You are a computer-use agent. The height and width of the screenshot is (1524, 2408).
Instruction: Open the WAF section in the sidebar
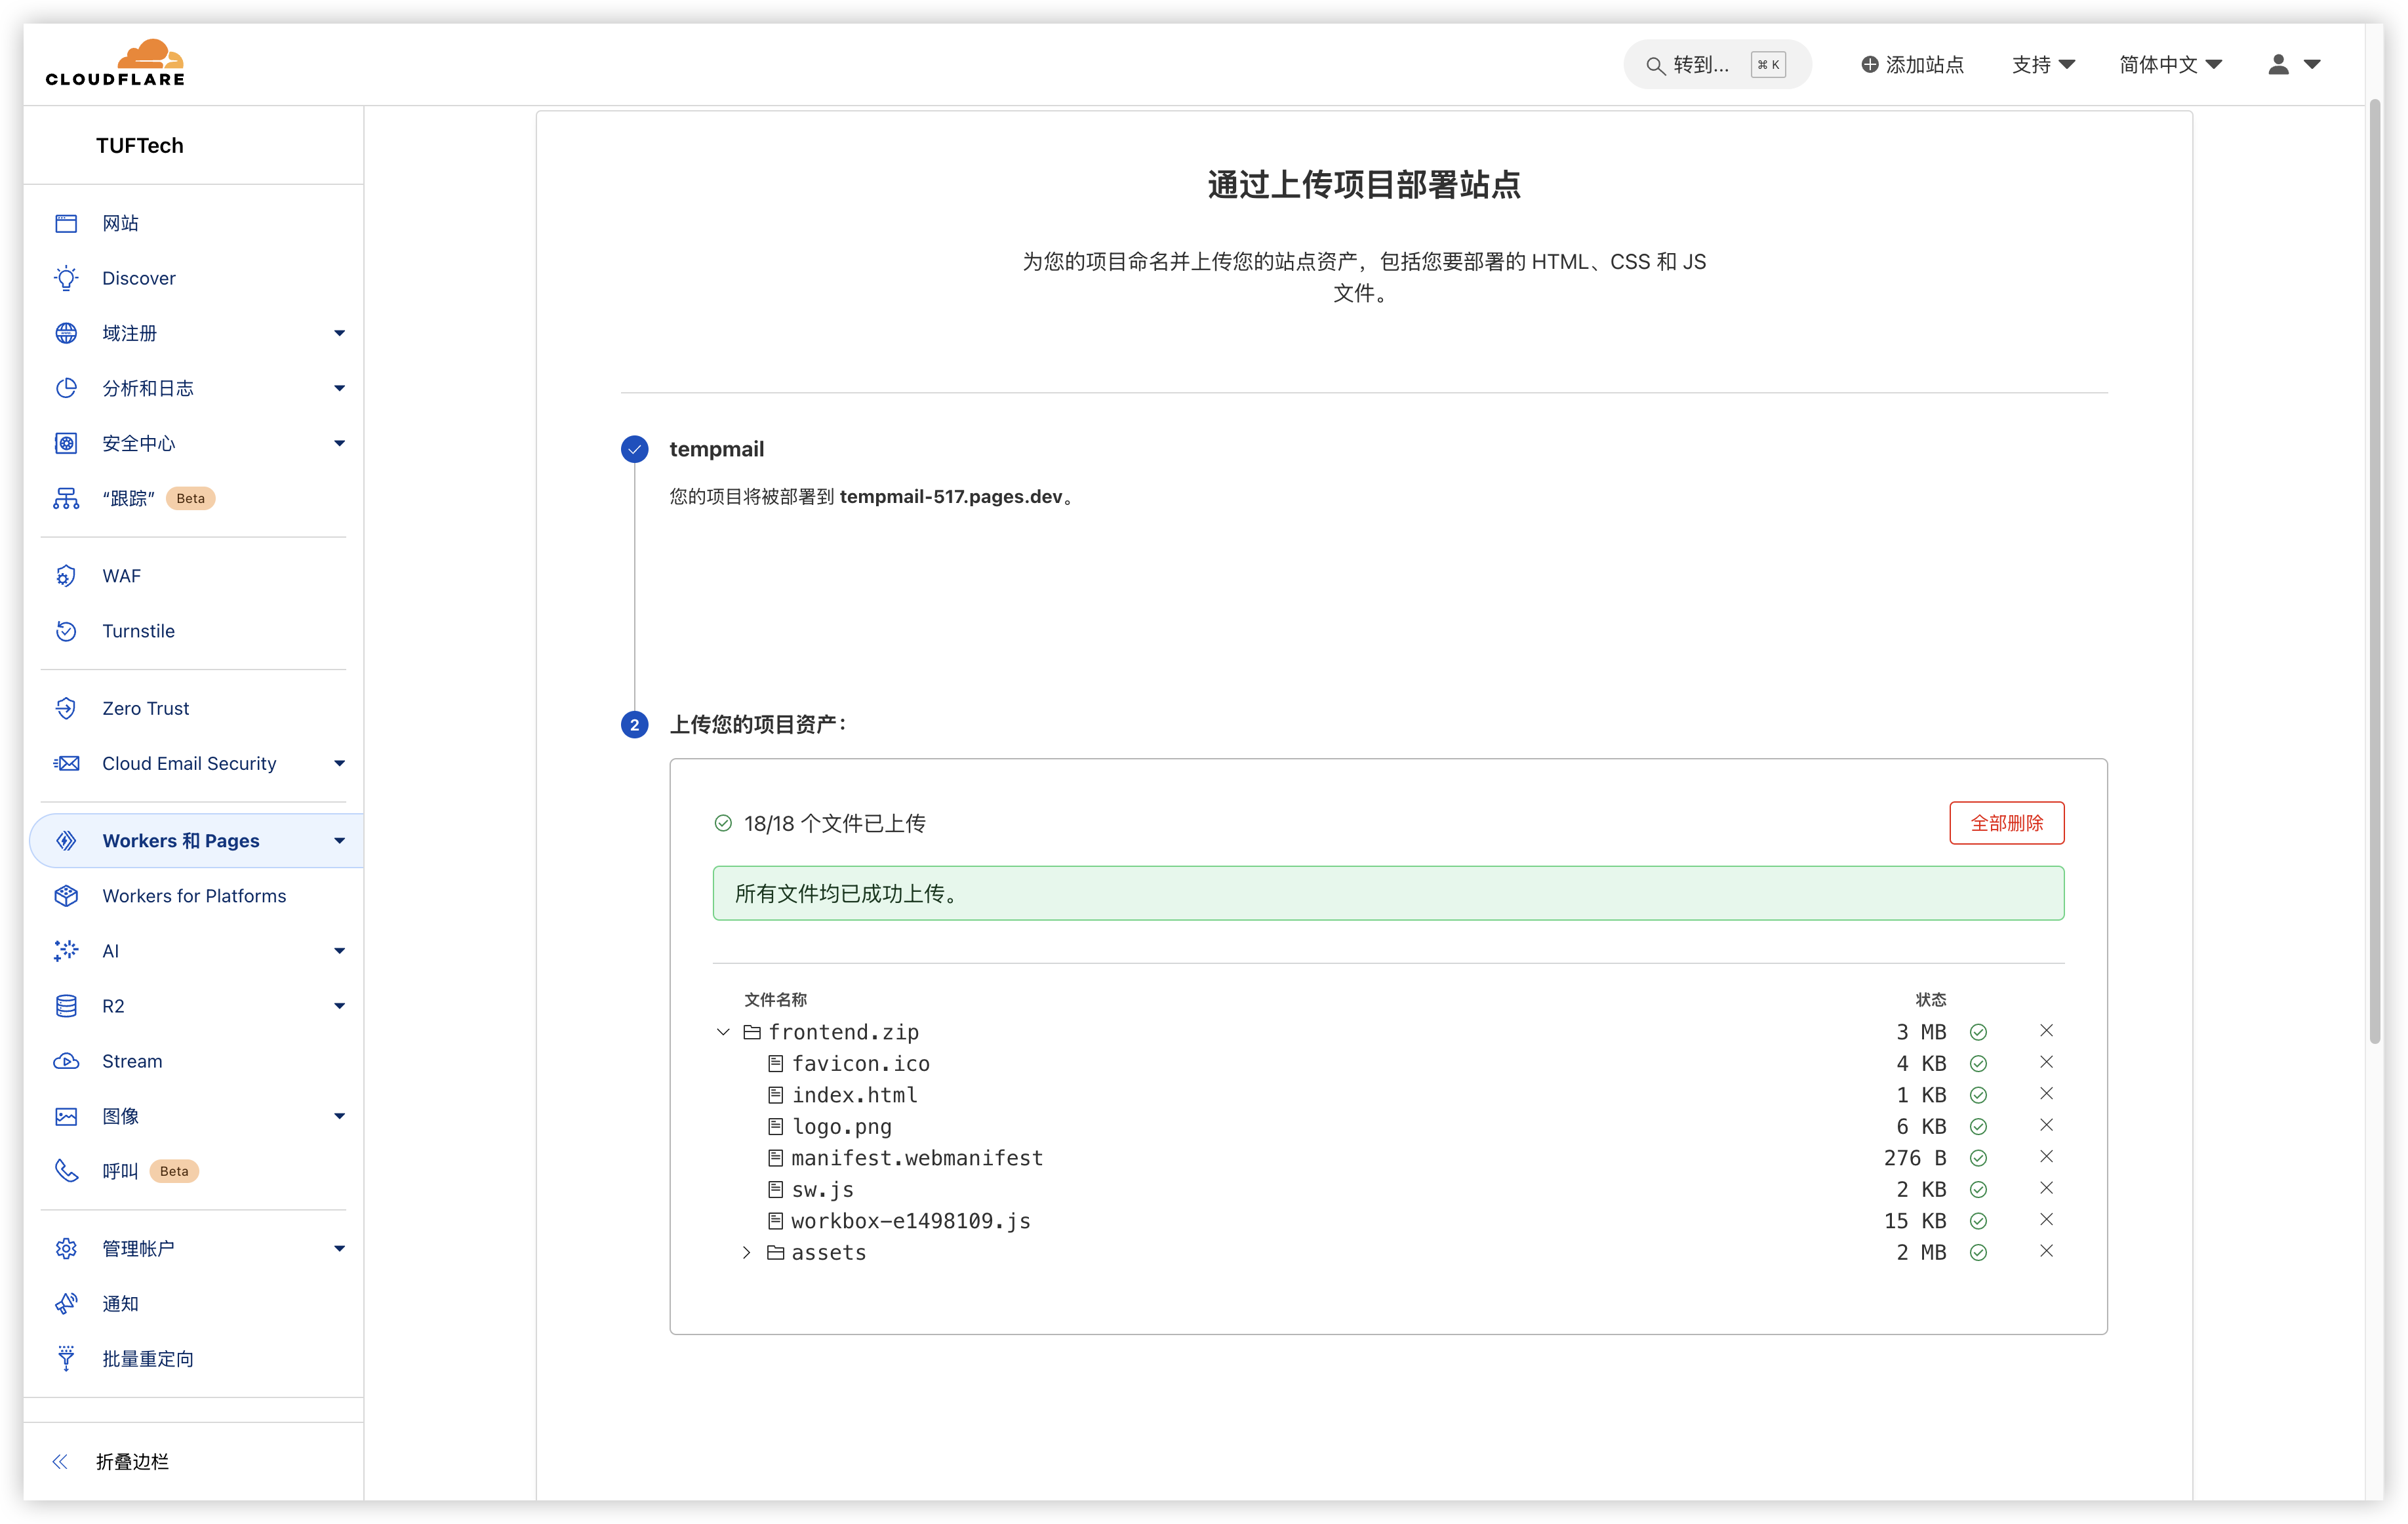[x=120, y=576]
